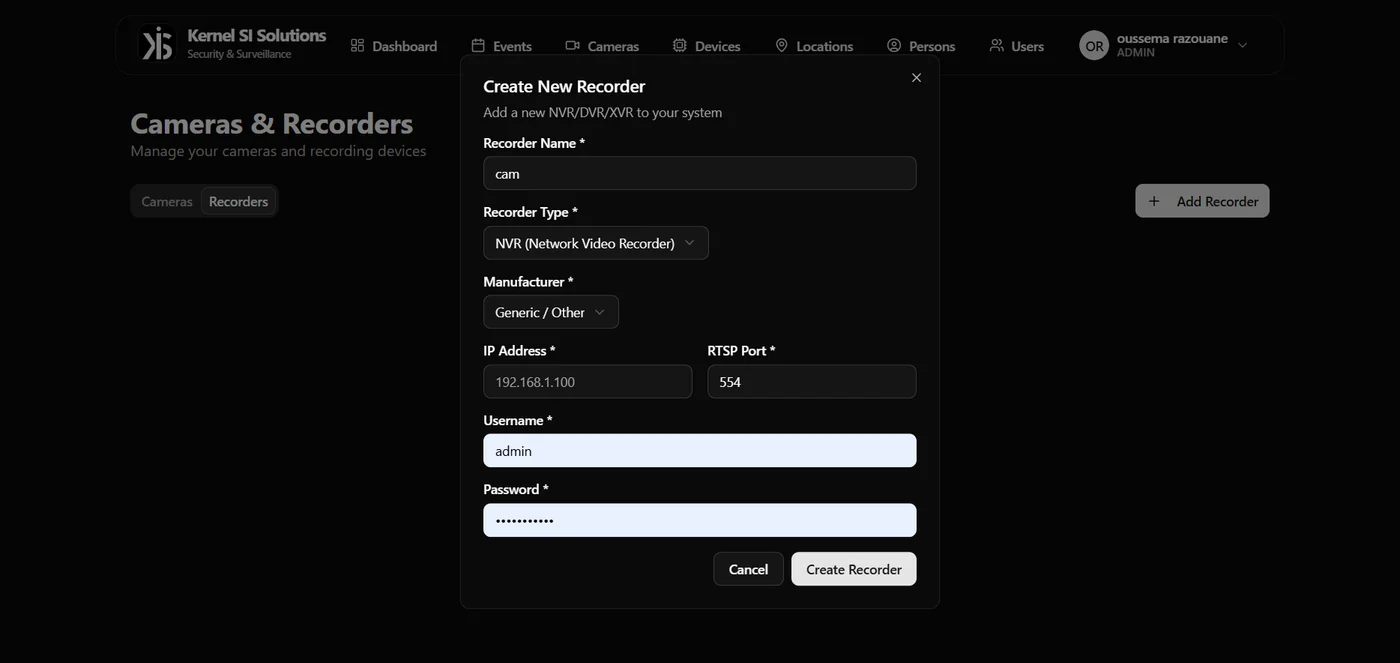Open the Manufacturer dropdown
This screenshot has height=663, width=1400.
(x=551, y=312)
